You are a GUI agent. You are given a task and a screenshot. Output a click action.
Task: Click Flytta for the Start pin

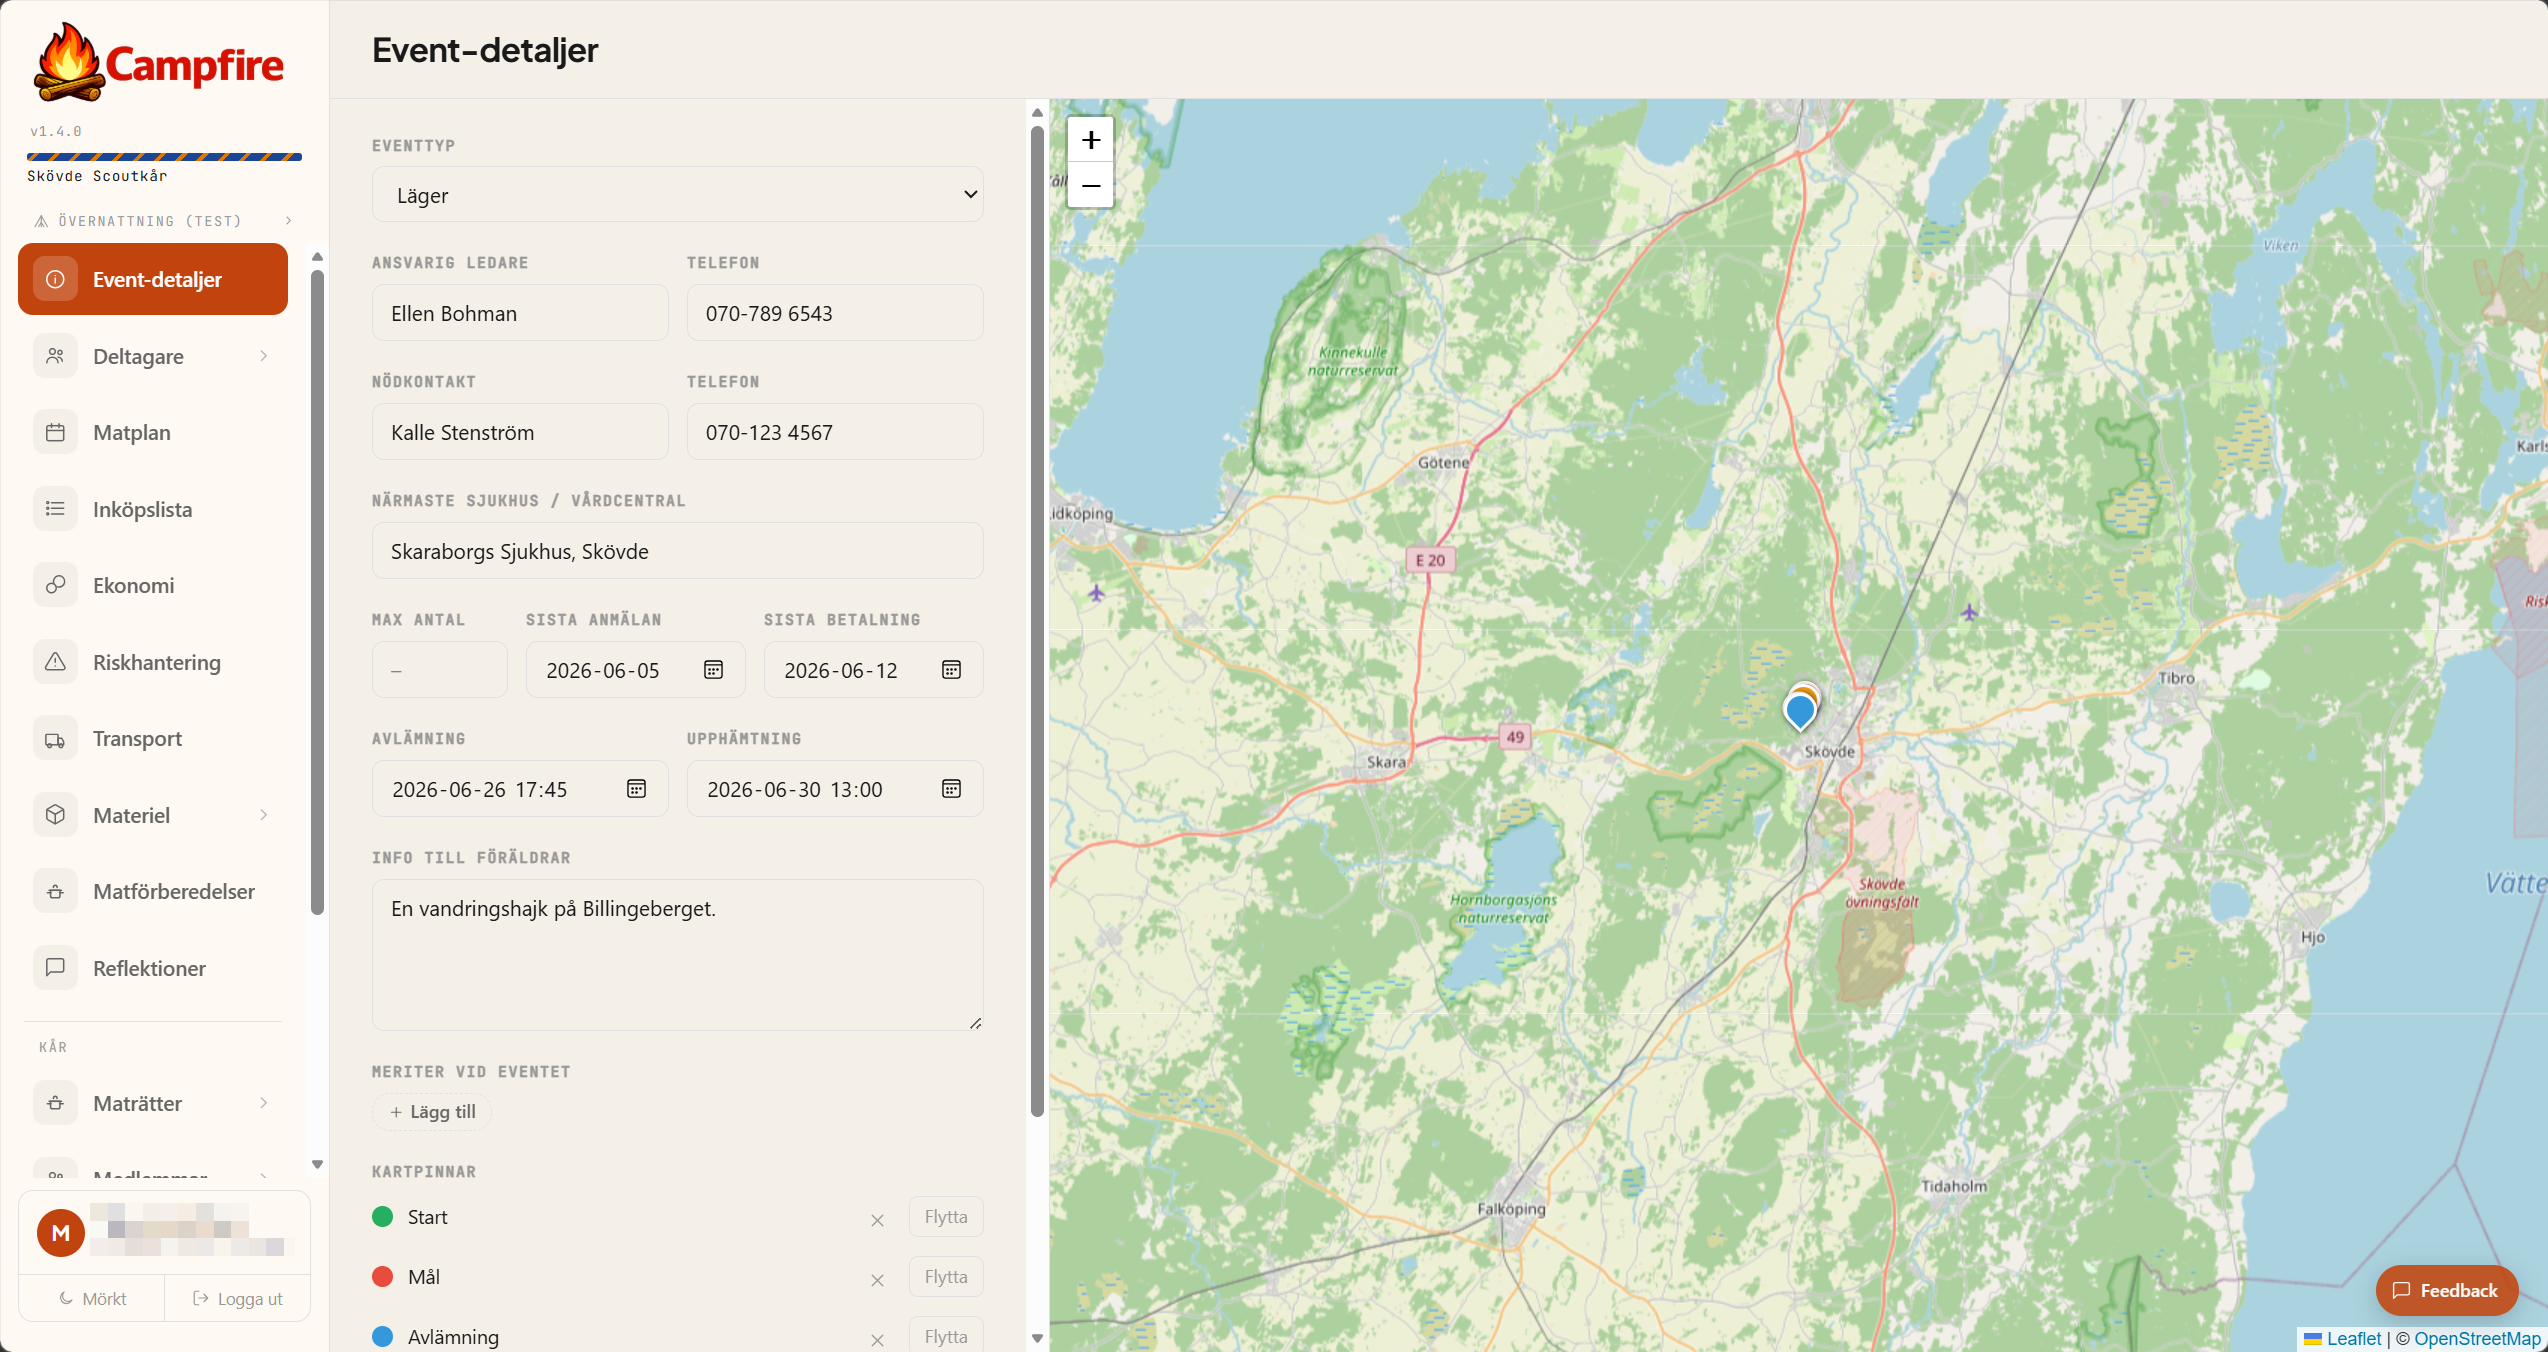946,1217
